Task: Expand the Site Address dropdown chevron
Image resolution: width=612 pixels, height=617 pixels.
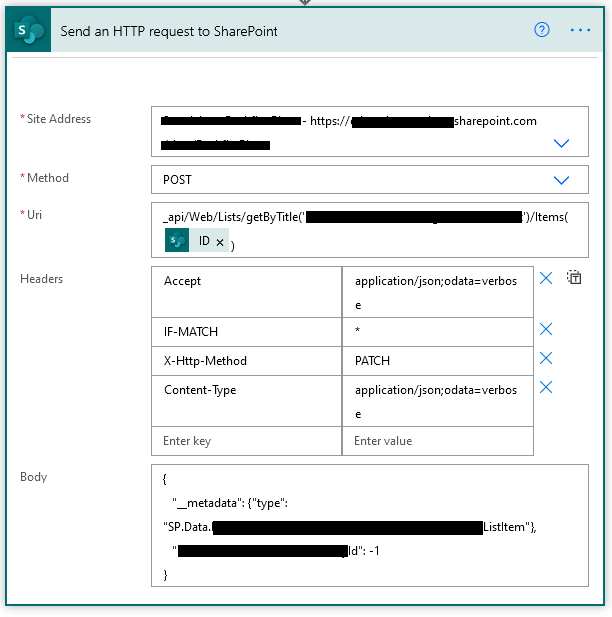Action: click(x=561, y=143)
